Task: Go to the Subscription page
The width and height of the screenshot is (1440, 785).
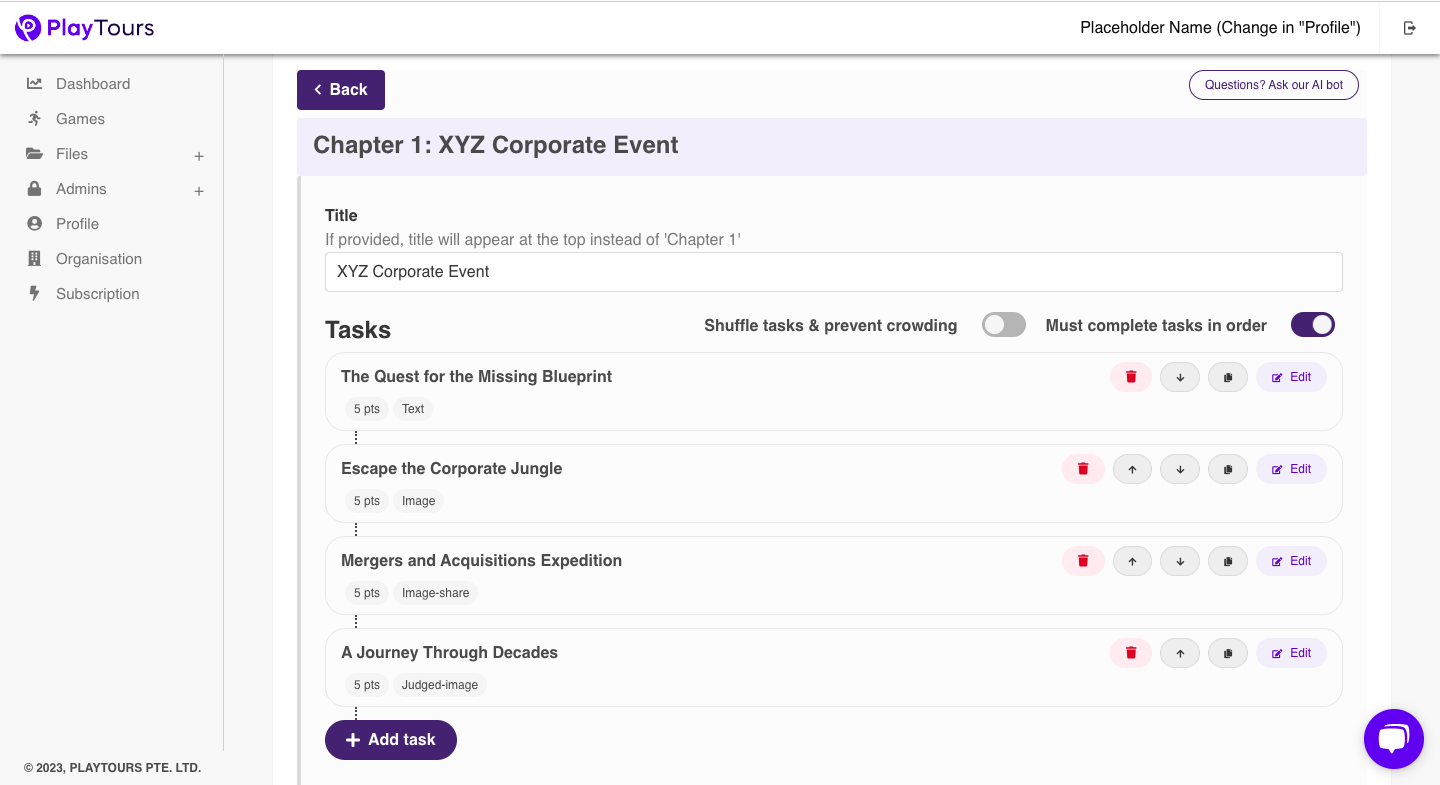Action: (x=97, y=293)
